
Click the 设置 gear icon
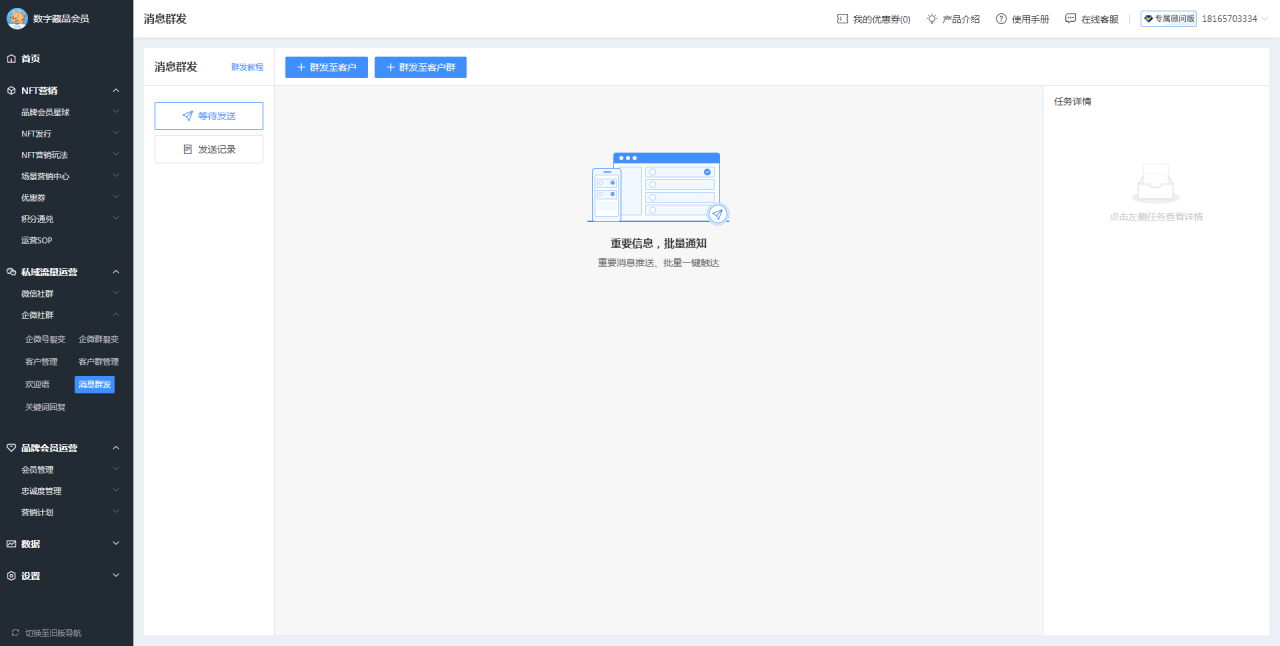click(x=12, y=575)
